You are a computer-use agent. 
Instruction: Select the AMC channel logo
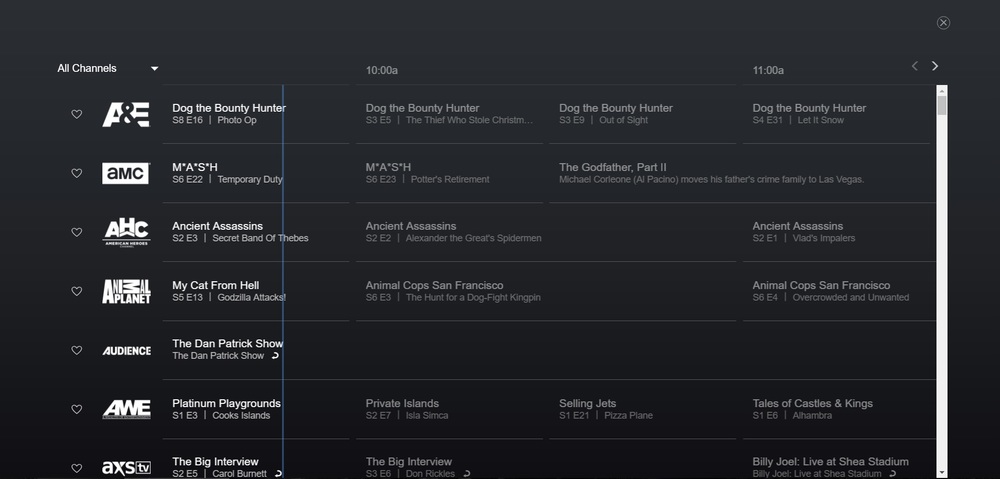(126, 173)
